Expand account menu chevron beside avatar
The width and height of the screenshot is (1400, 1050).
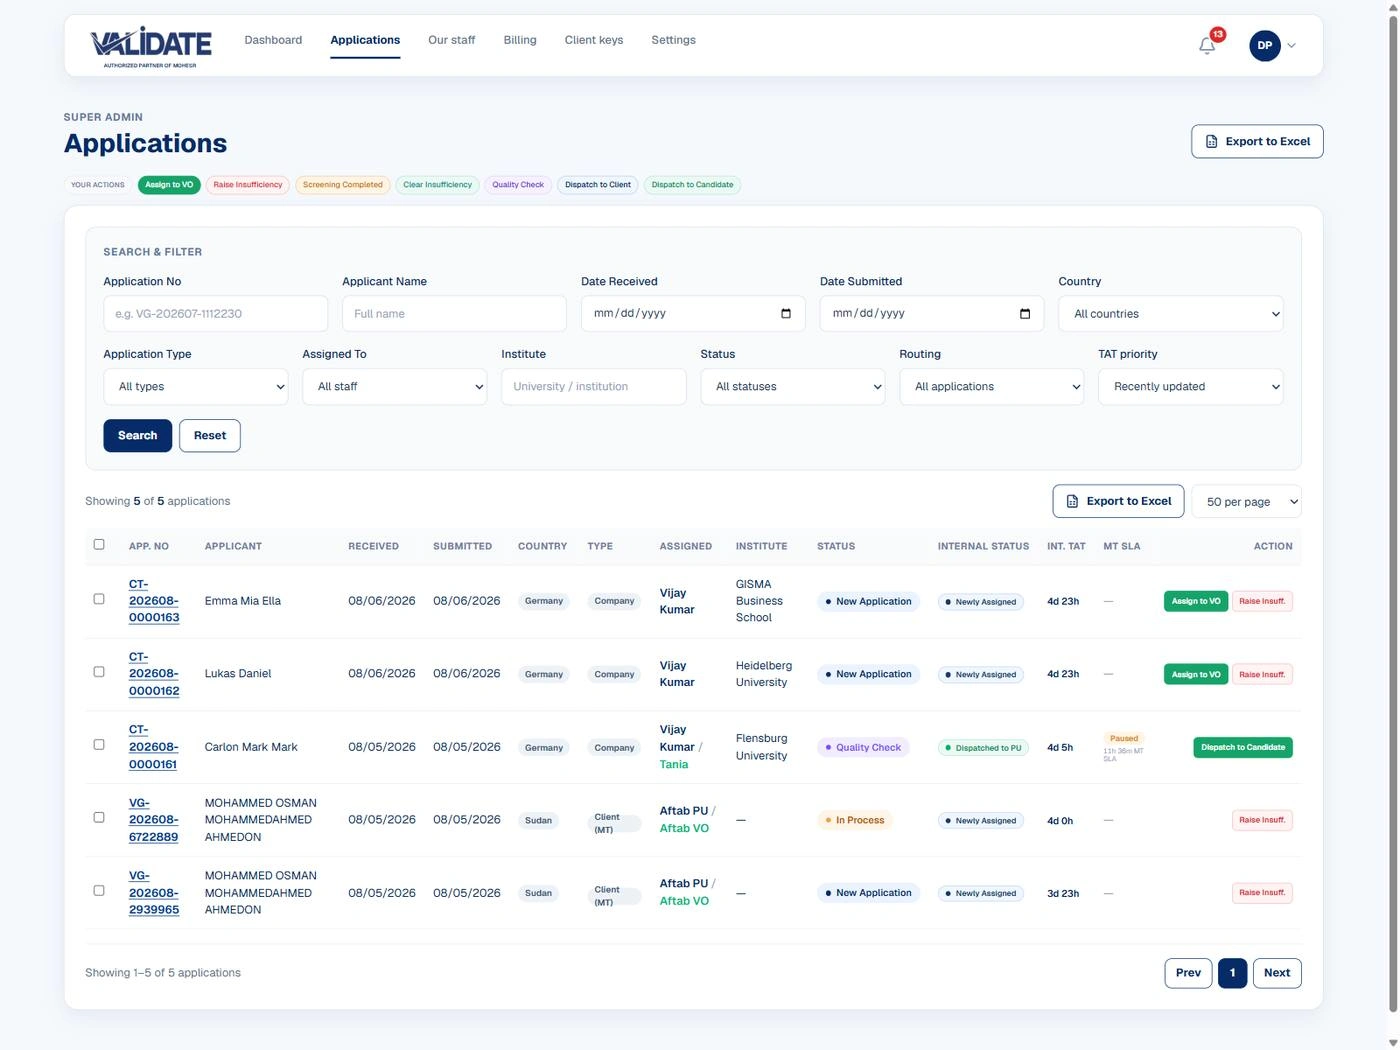pos(1291,46)
